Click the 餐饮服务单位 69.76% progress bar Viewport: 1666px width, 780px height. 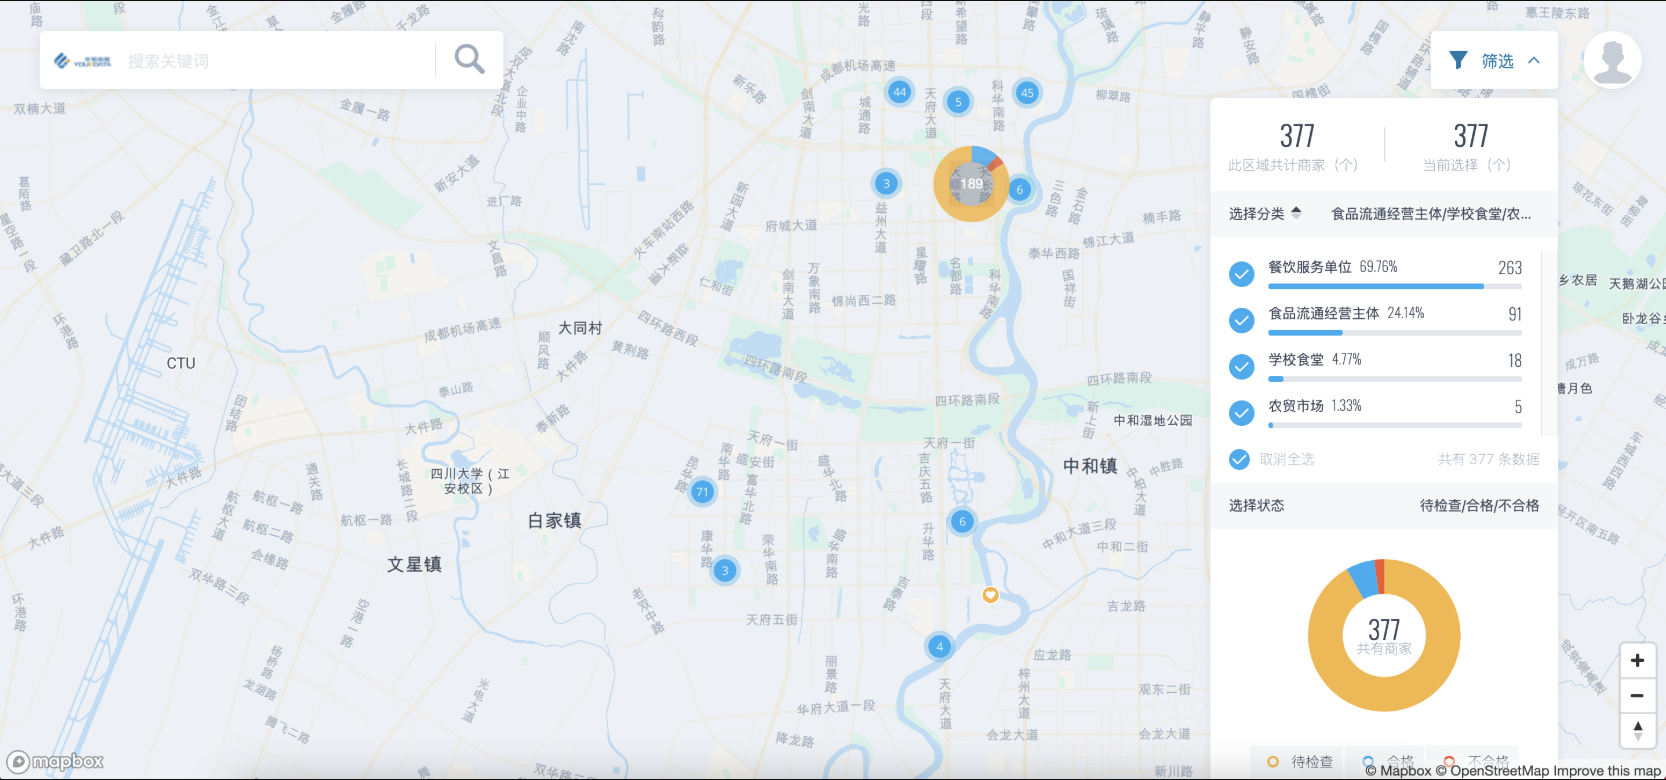click(1395, 286)
